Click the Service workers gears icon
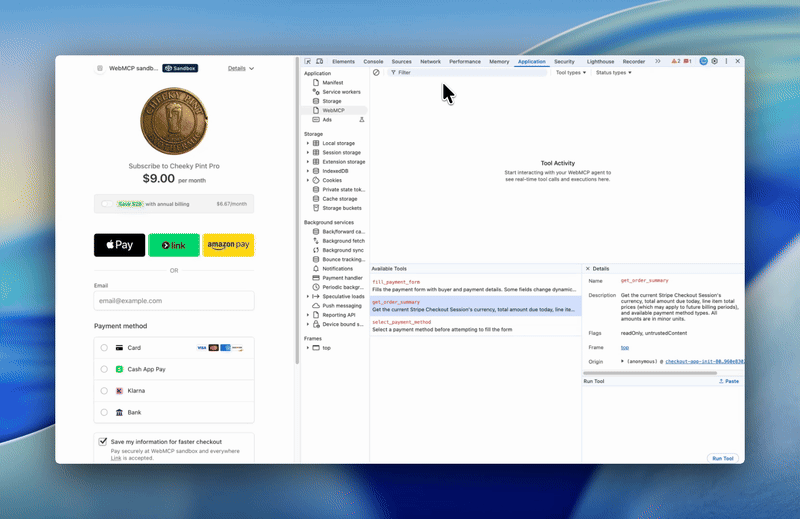Screen dimensions: 800x519 coord(316,92)
